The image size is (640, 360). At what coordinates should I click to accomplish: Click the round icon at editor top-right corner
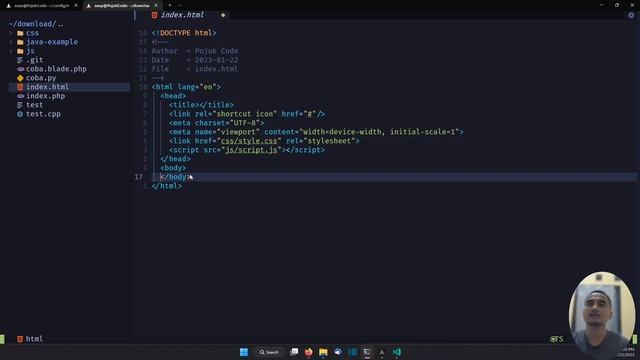pyautogui.click(x=631, y=15)
